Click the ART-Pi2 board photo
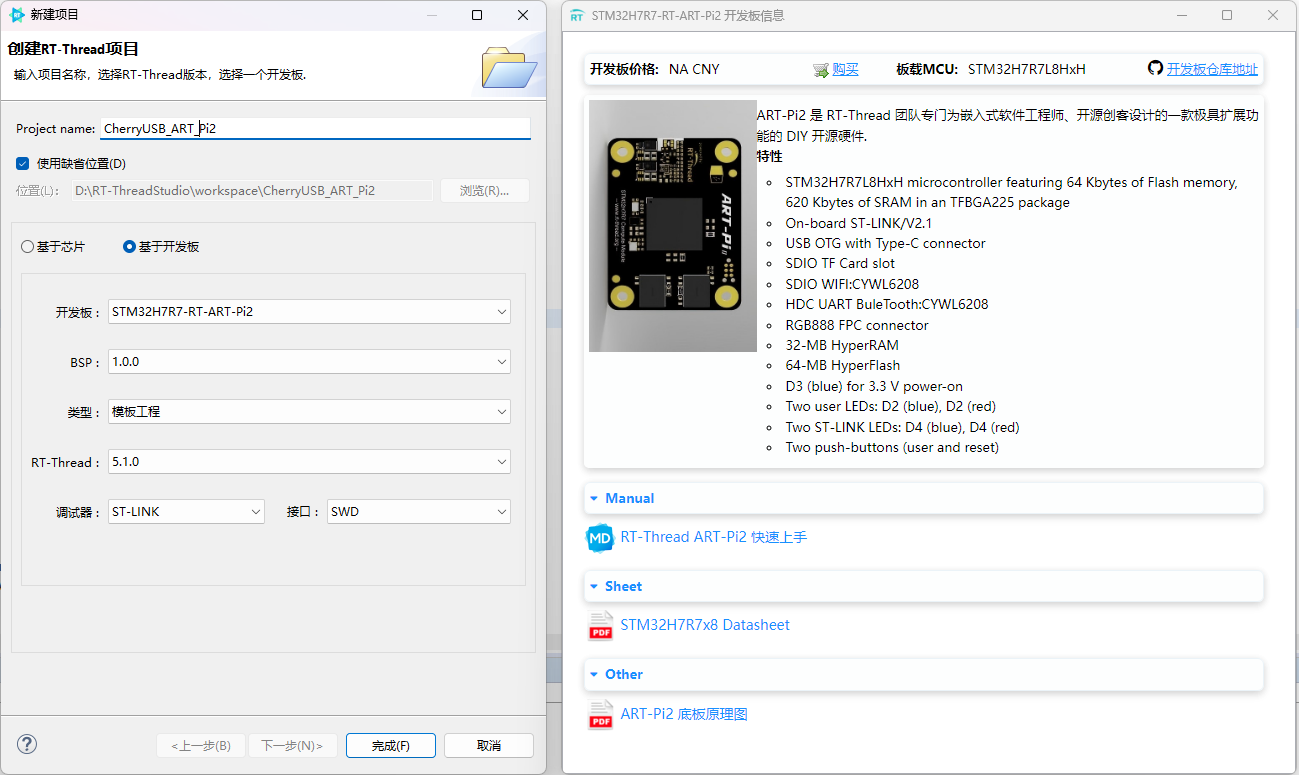Screen dimensions: 1299x775 [x=672, y=226]
